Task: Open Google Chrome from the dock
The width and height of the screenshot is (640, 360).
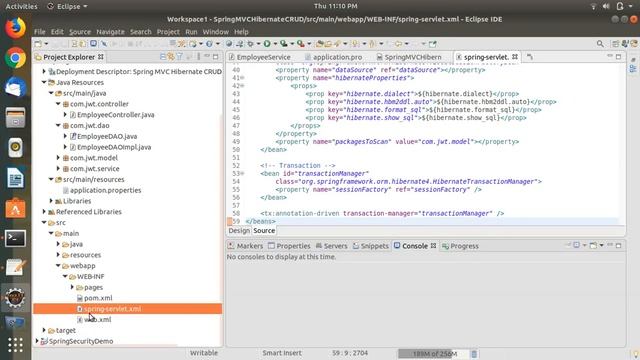Action: (x=16, y=58)
